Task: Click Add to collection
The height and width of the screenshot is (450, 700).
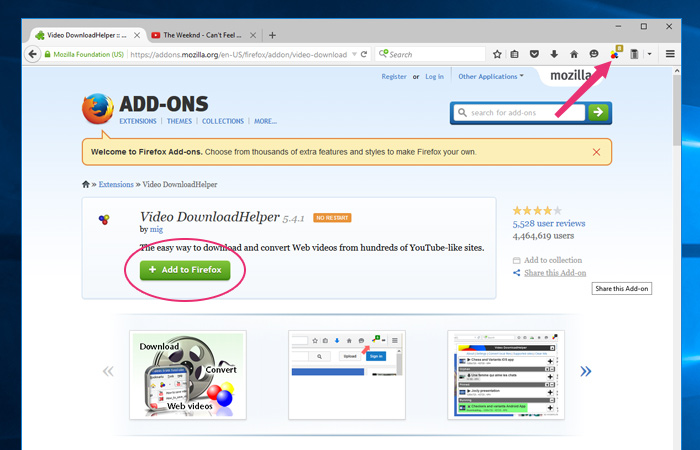Action: pos(553,260)
